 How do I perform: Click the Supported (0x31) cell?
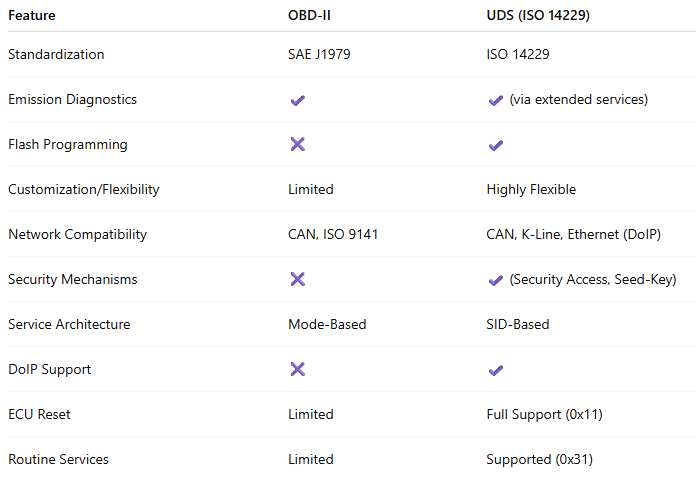(x=541, y=460)
